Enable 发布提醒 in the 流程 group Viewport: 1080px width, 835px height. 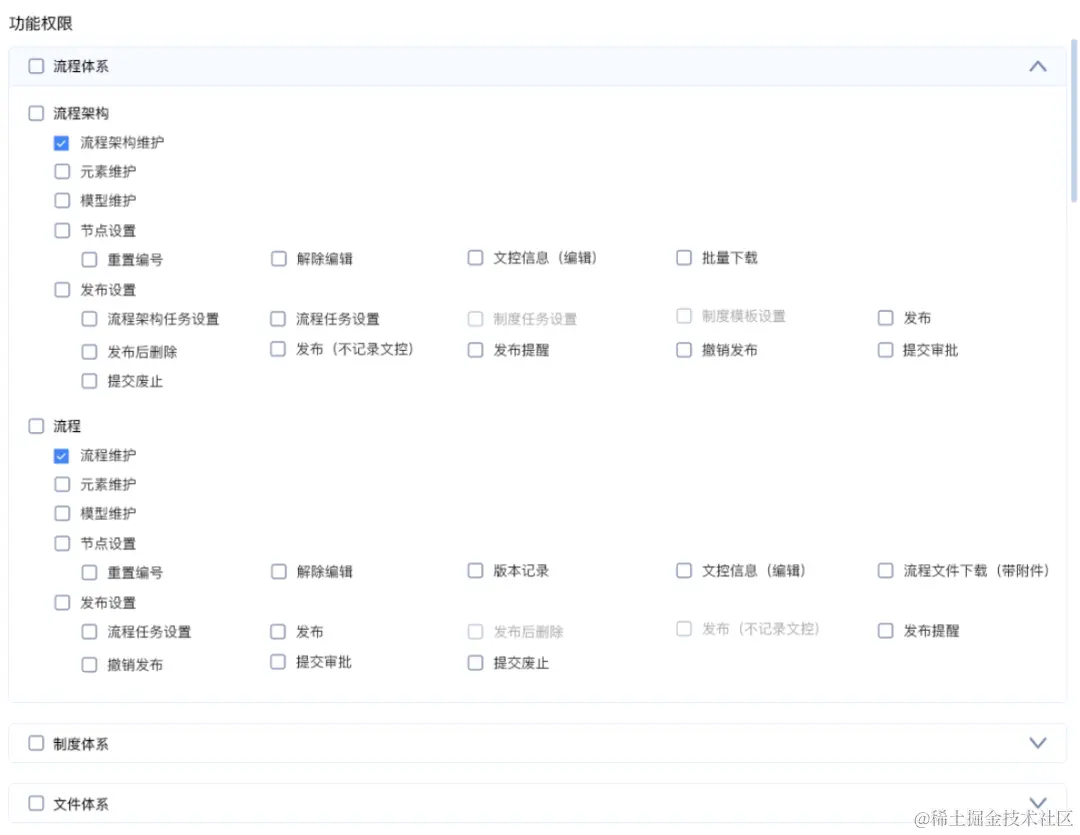pos(885,630)
